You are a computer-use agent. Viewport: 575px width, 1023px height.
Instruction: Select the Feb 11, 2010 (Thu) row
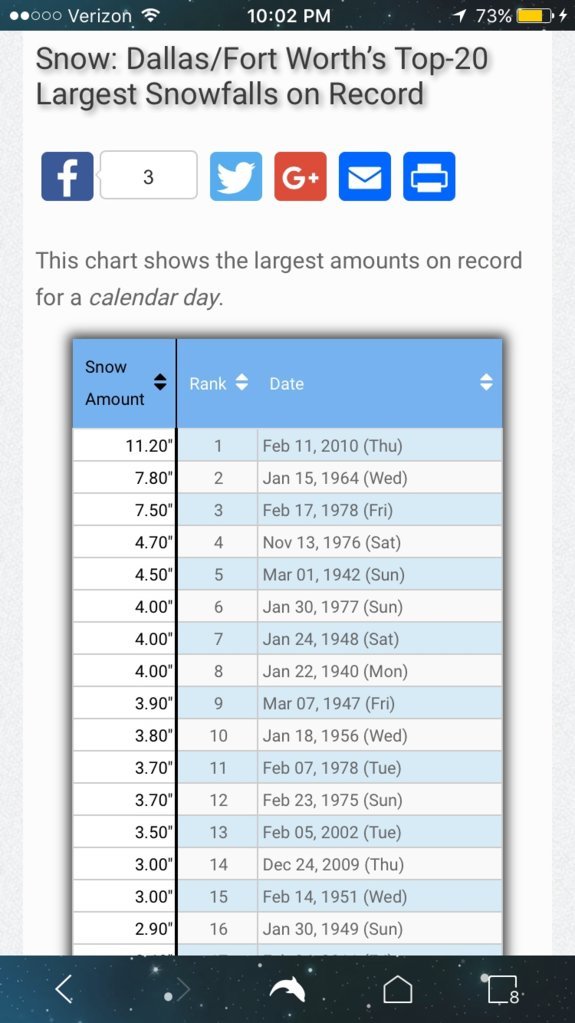pos(287,446)
